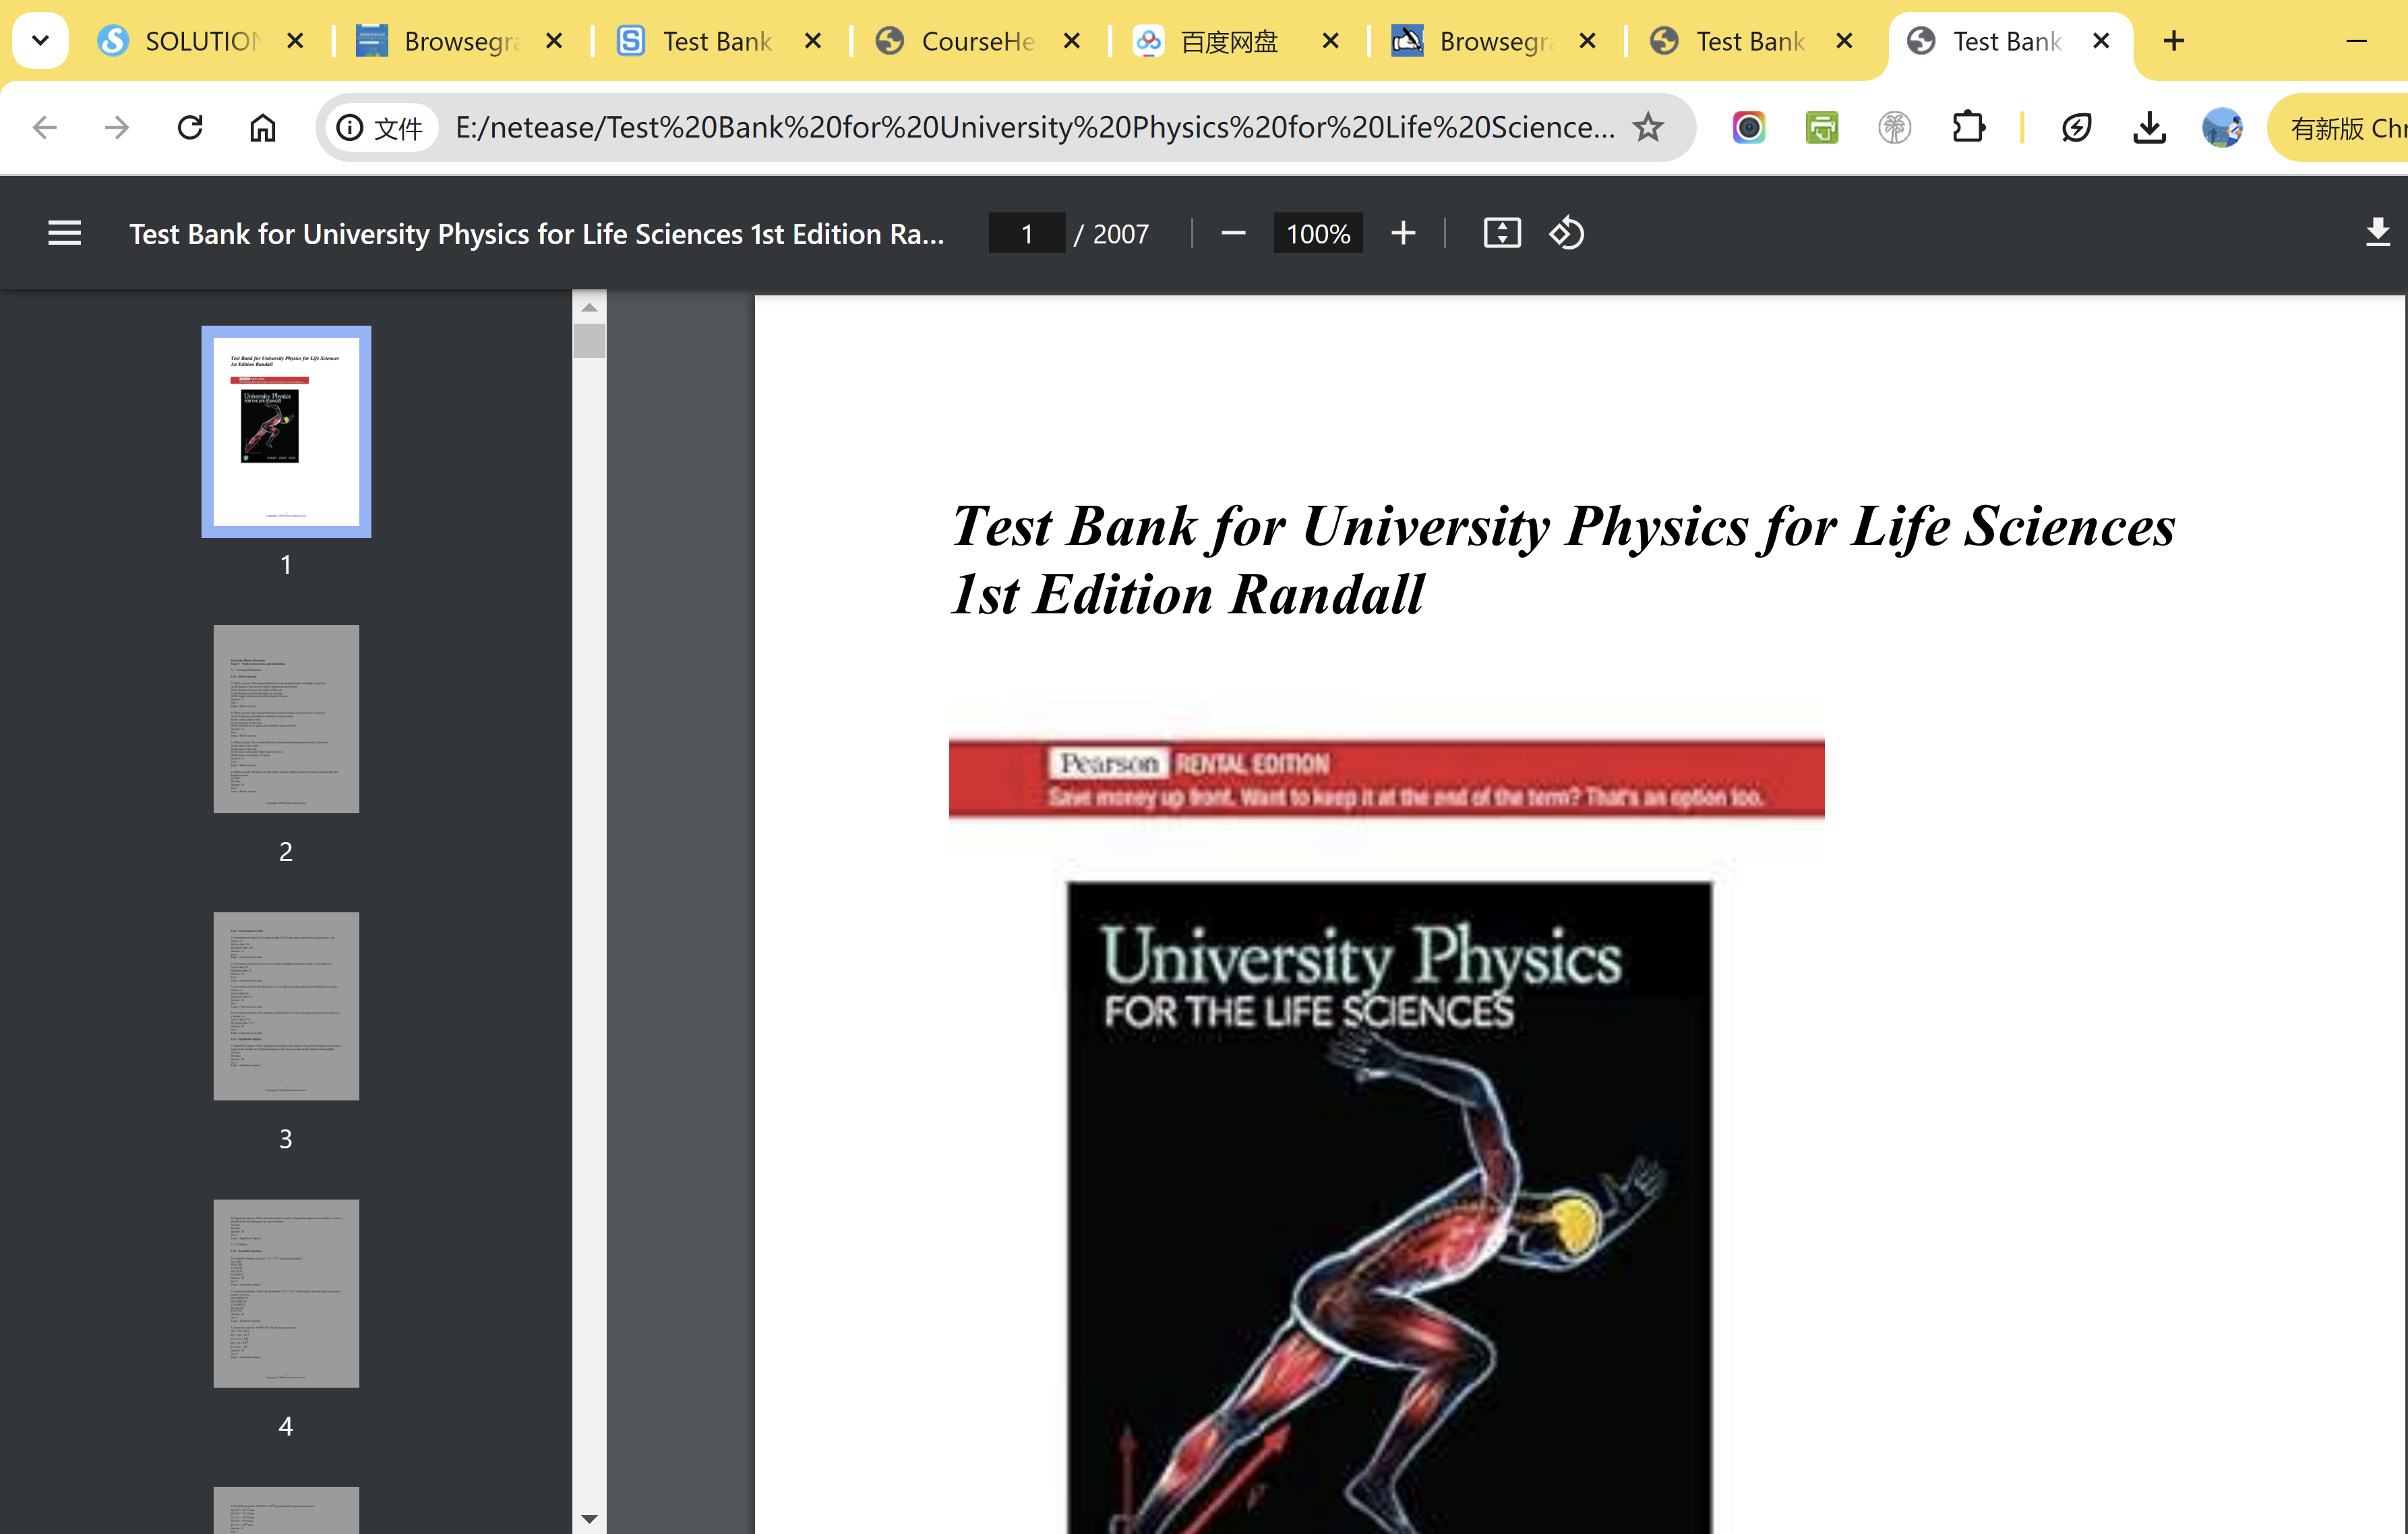Zoom out the PDF with minus

pos(1234,234)
